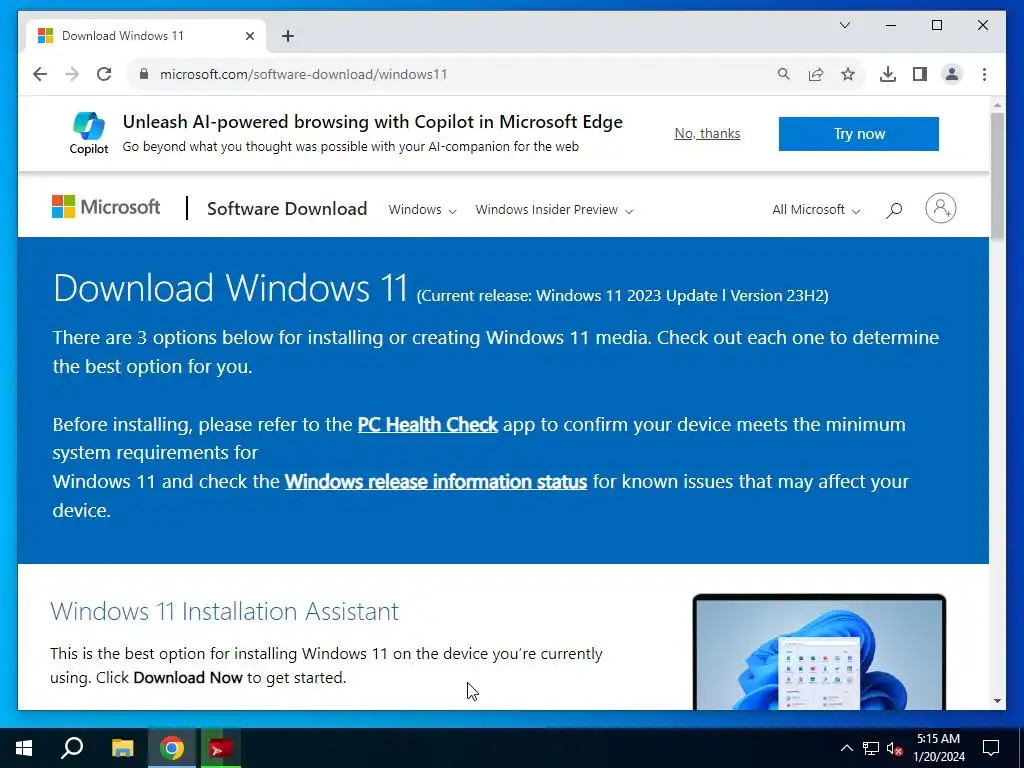
Task: Reload the page with refresh icon
Action: click(104, 74)
